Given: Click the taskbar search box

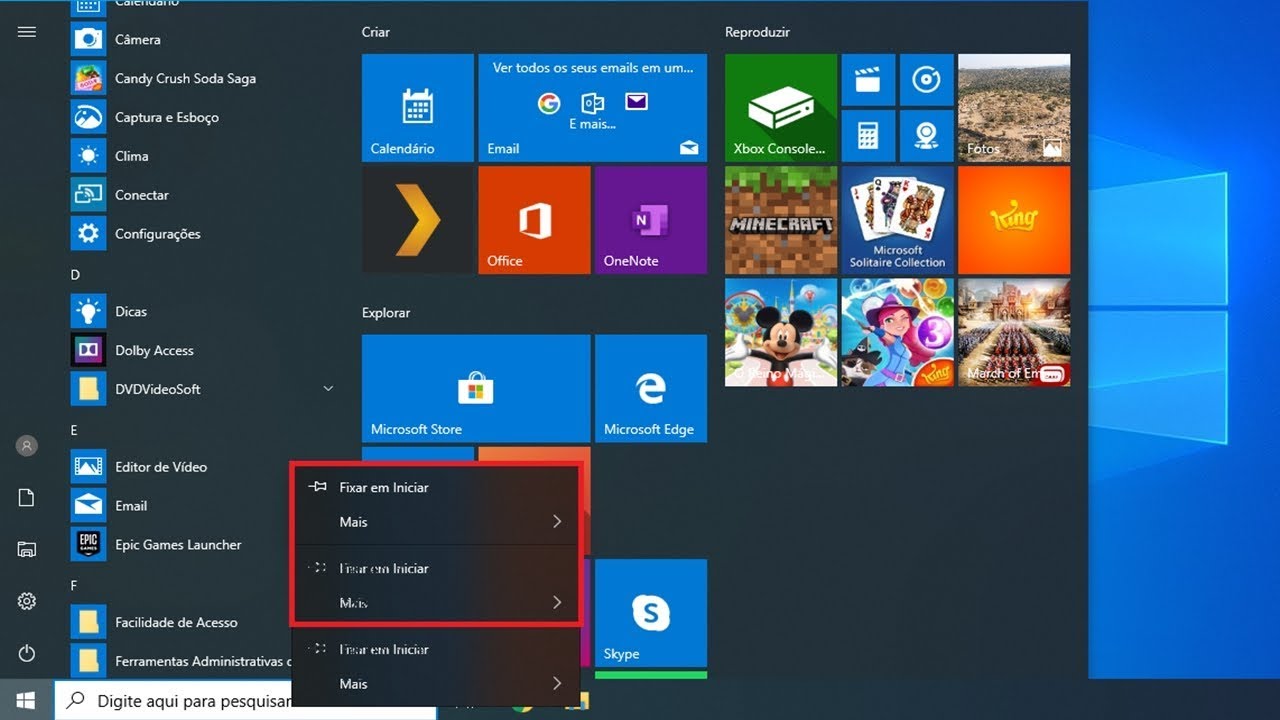Looking at the screenshot, I should pyautogui.click(x=245, y=701).
